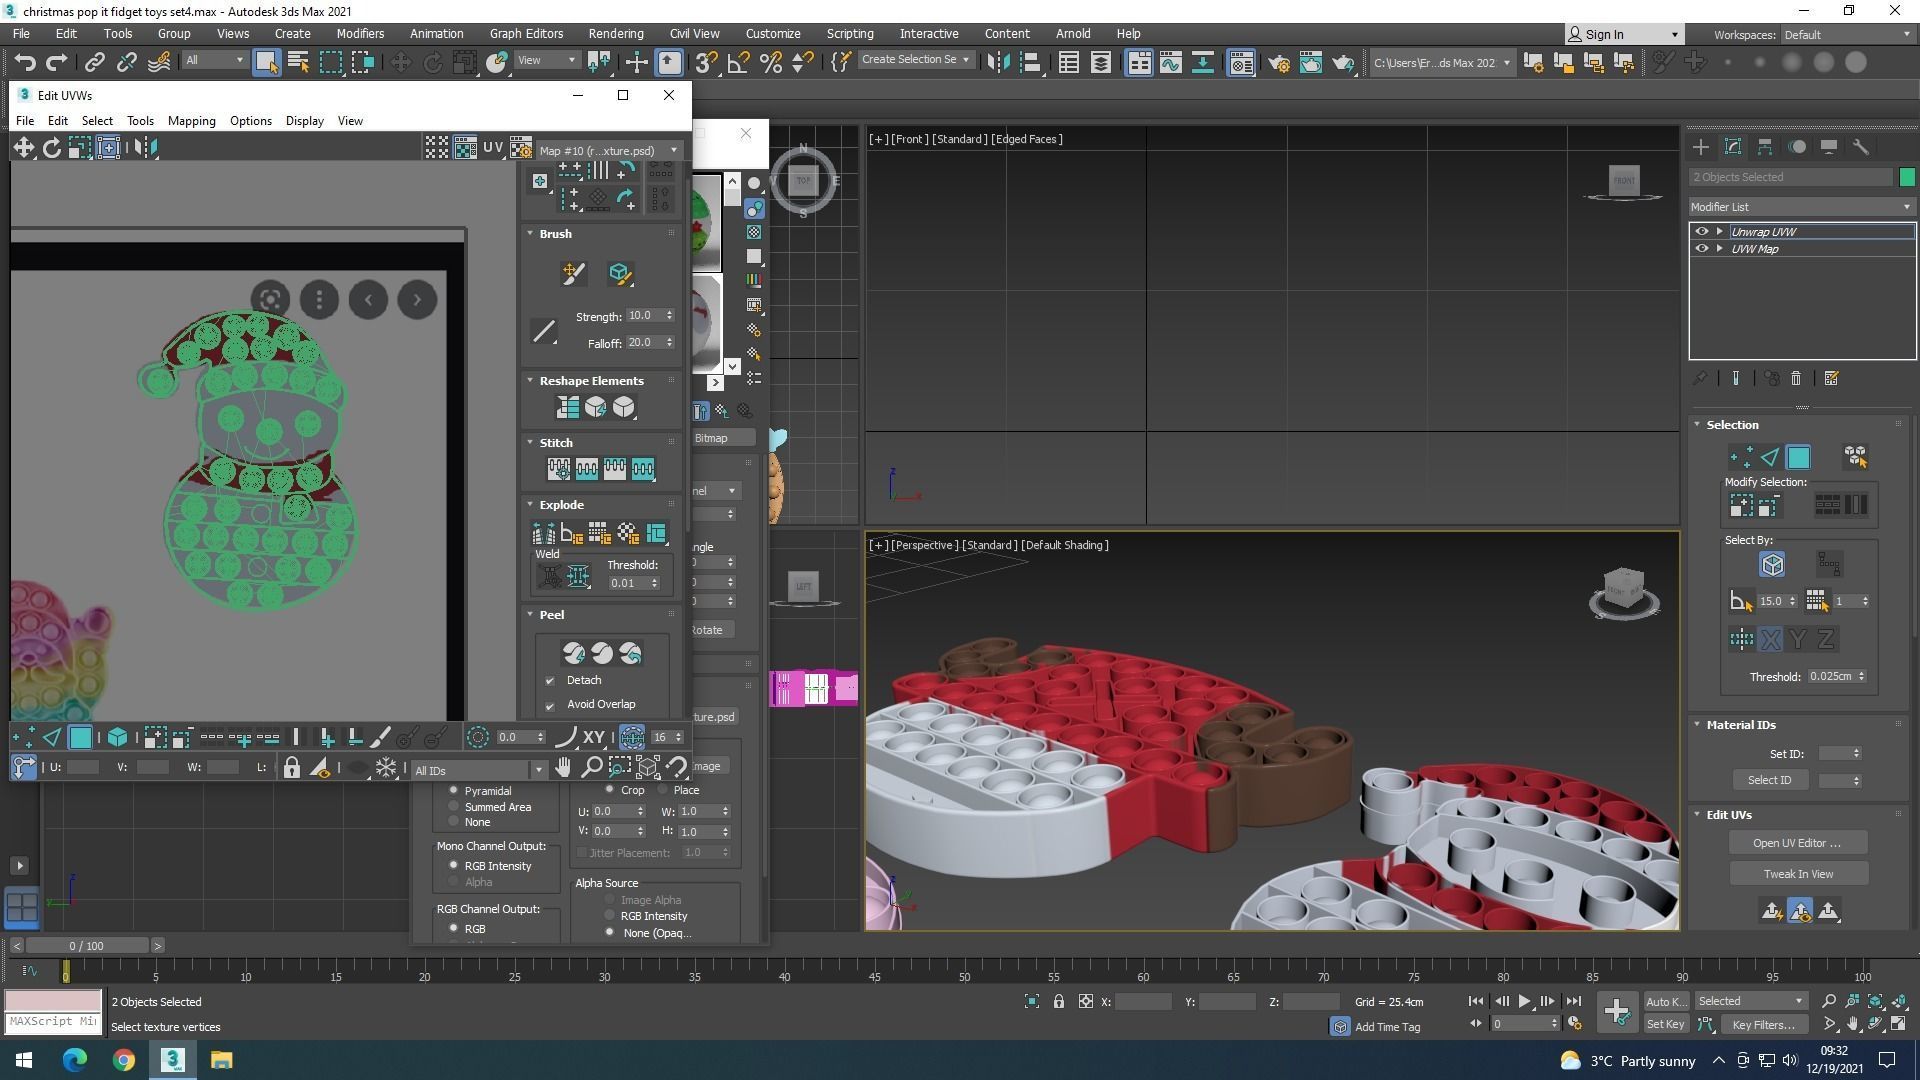The width and height of the screenshot is (1920, 1080).
Task: Click the Undo icon in main toolbar
Action: pyautogui.click(x=25, y=62)
